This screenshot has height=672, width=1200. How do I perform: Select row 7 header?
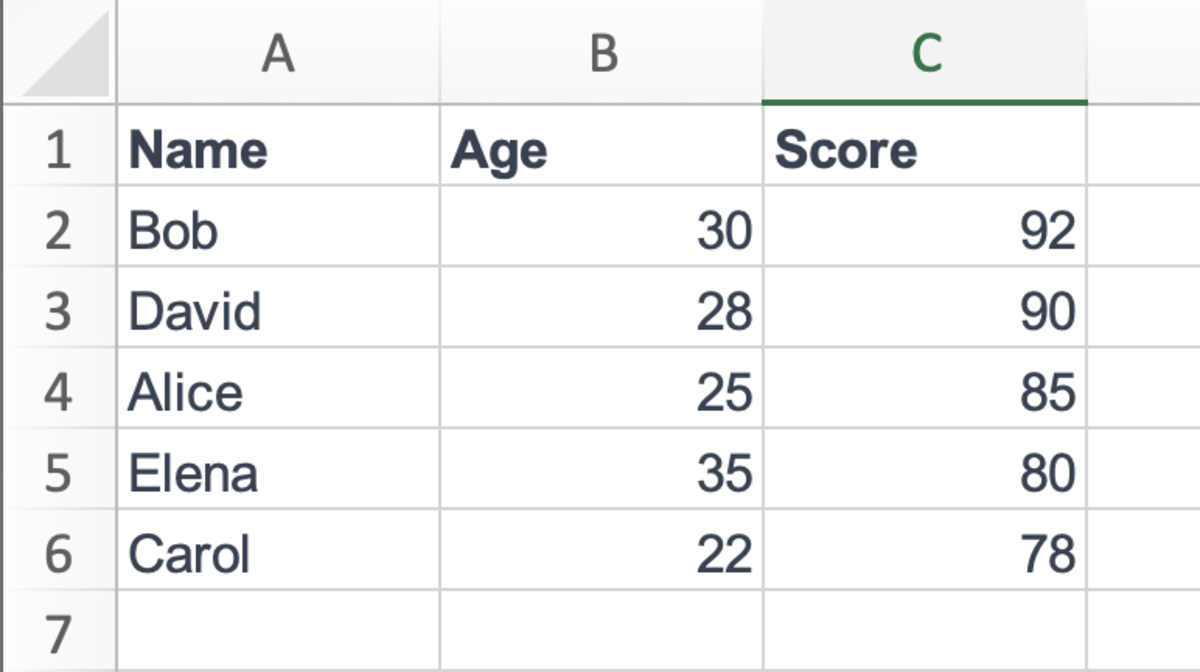point(60,631)
